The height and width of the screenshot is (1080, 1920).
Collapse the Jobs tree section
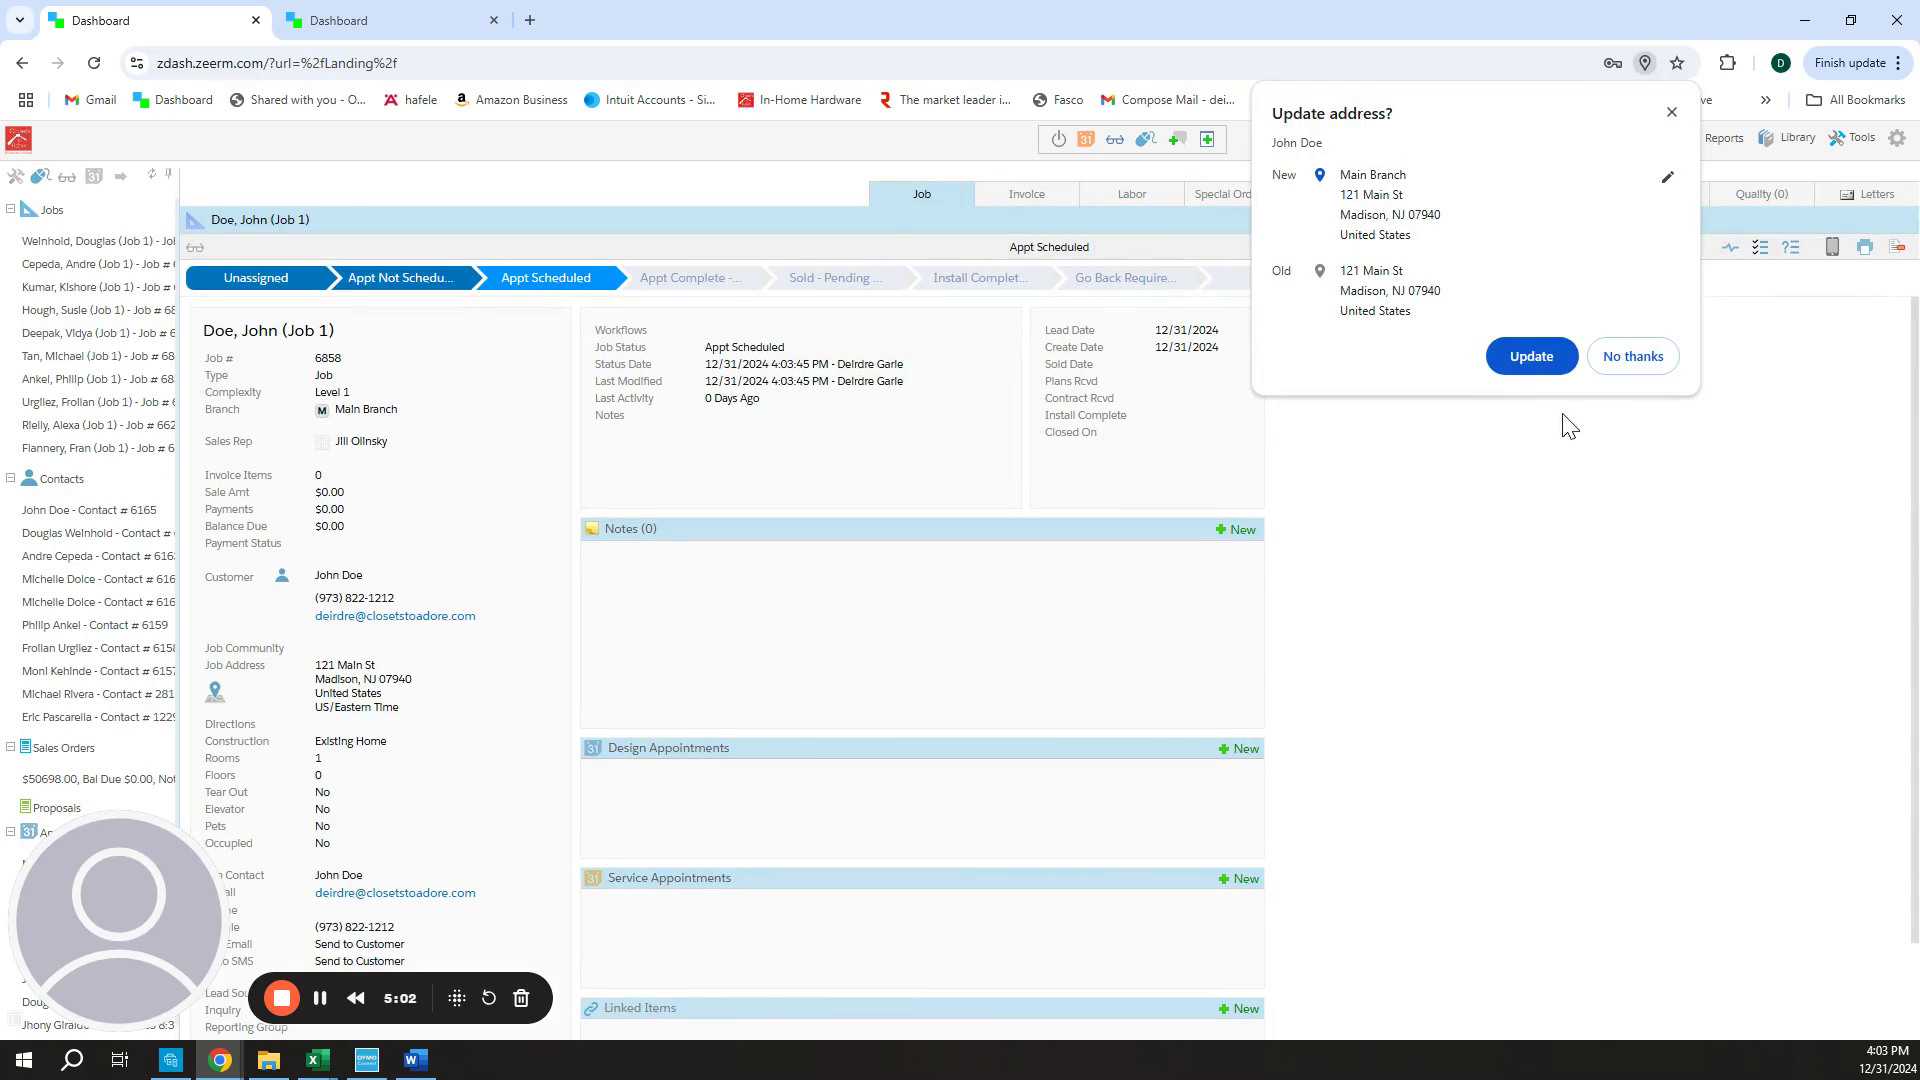tap(10, 209)
